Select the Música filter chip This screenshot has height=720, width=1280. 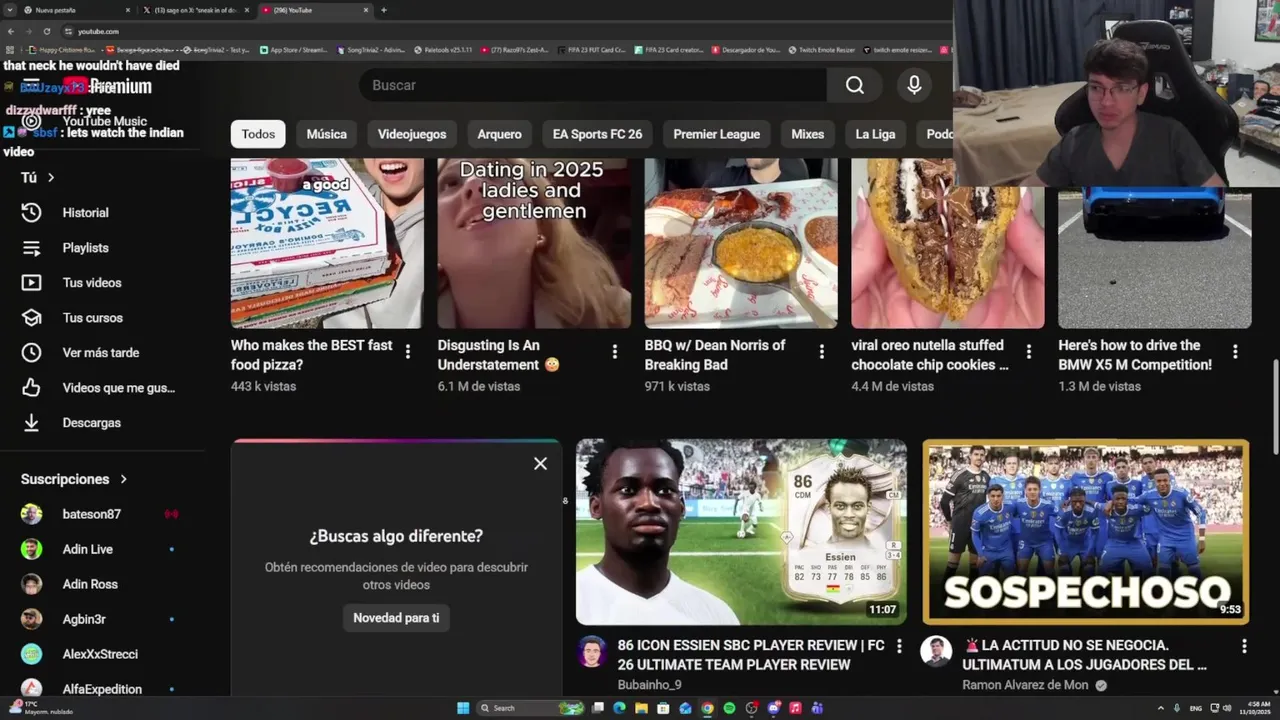pyautogui.click(x=327, y=134)
